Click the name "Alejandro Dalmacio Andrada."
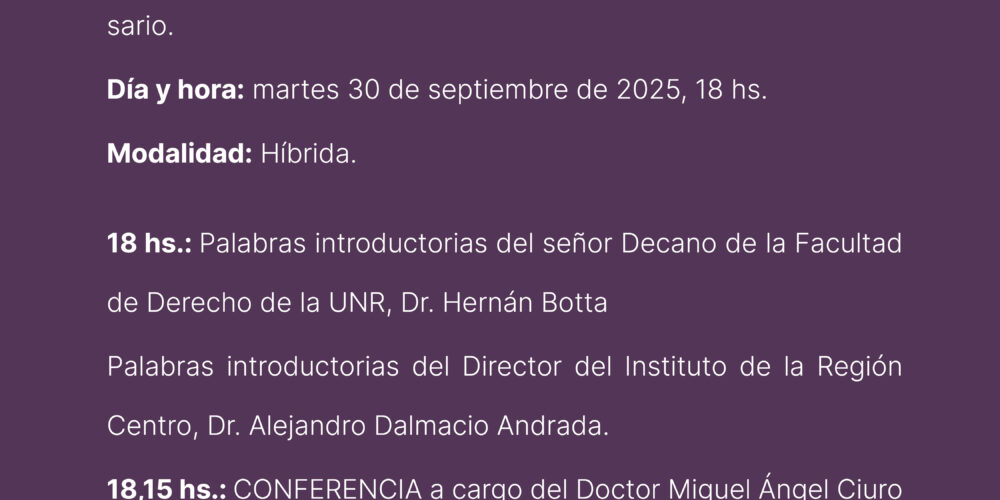Screen dimensions: 1000x500 tap(429, 427)
